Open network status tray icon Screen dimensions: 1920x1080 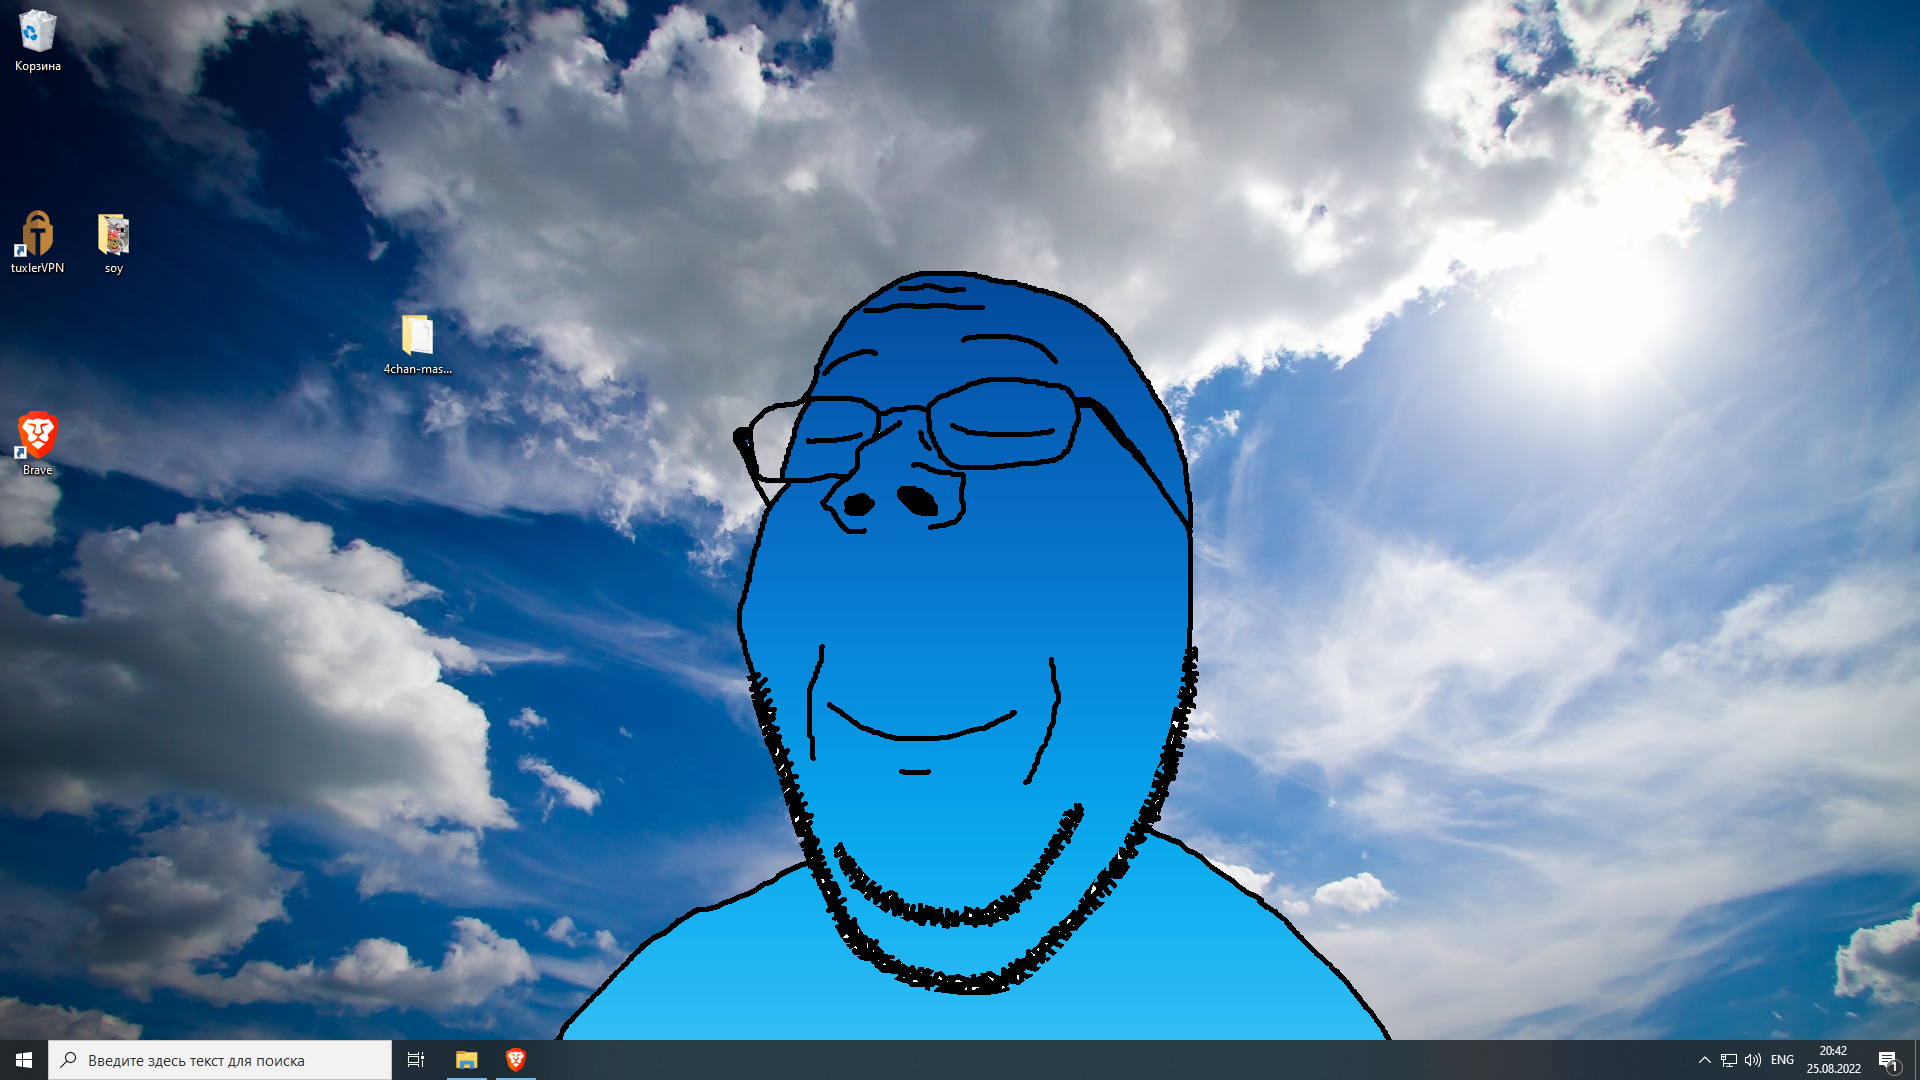pos(1728,1060)
